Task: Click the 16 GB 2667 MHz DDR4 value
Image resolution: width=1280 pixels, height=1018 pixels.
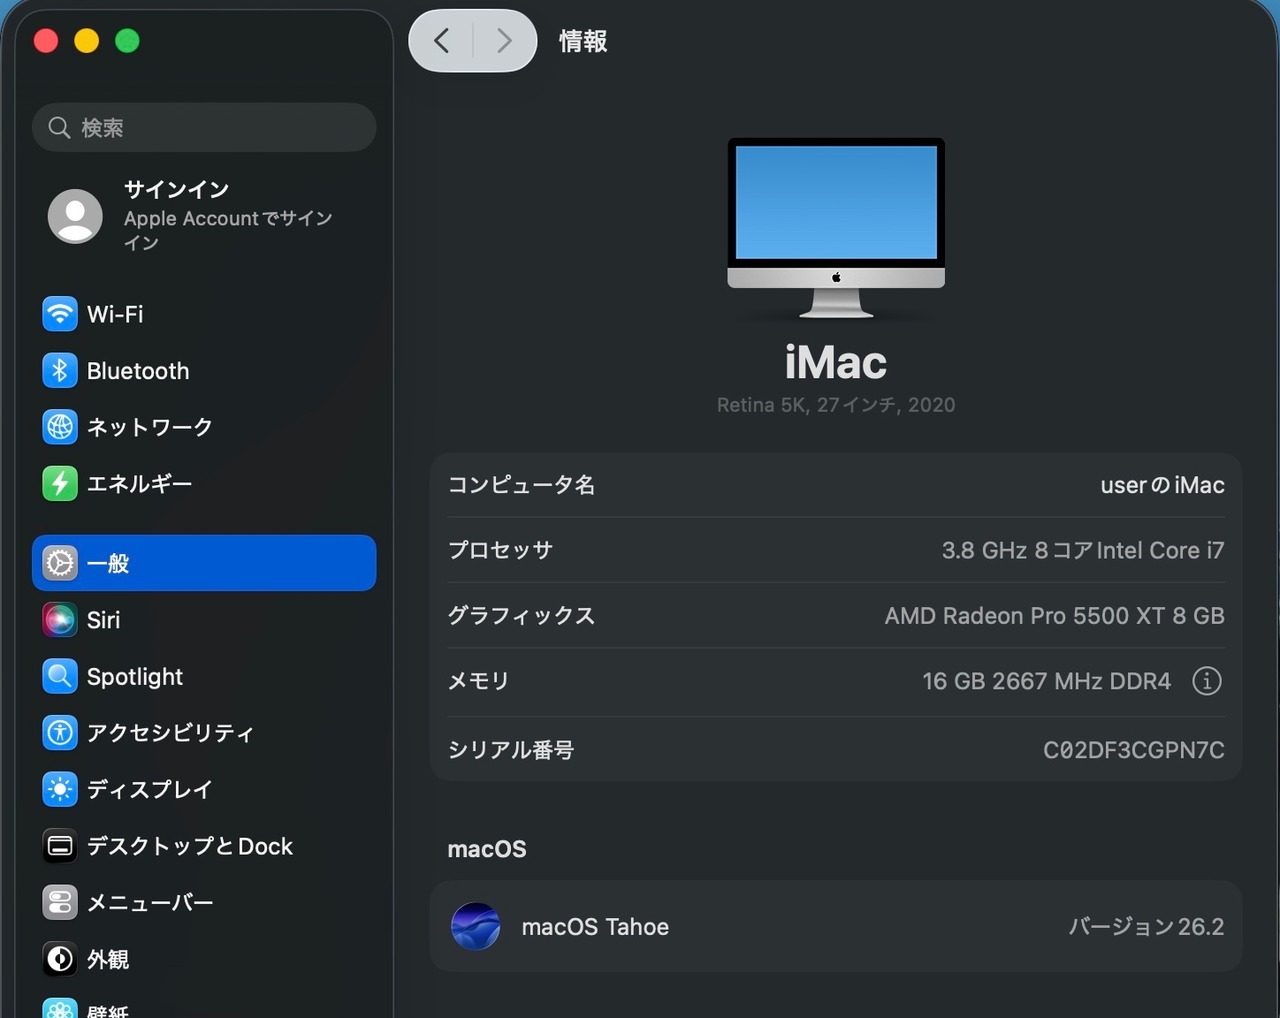Action: 1046,681
